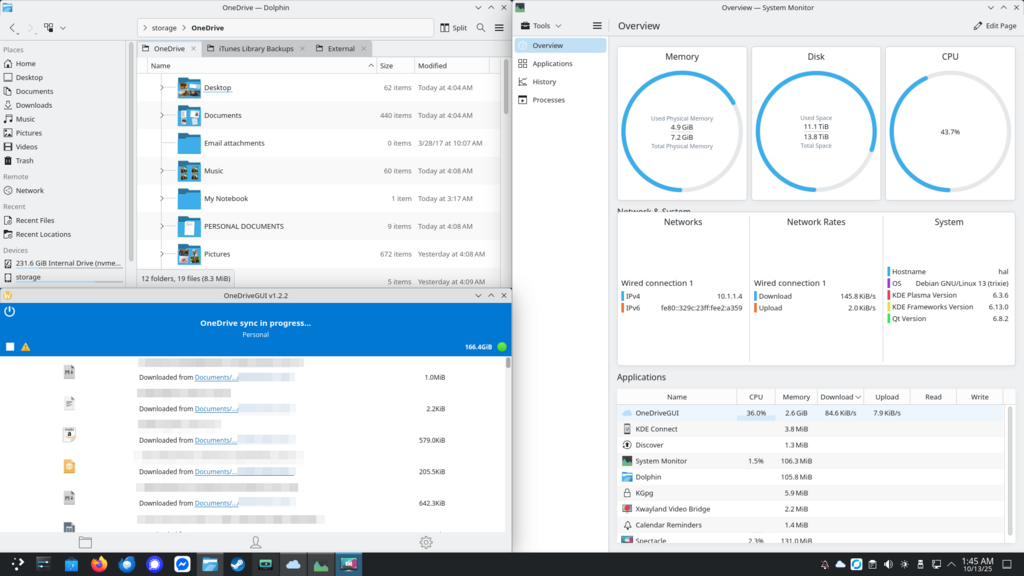
Task: Switch to iTunes Library Backups tab
Action: point(255,48)
